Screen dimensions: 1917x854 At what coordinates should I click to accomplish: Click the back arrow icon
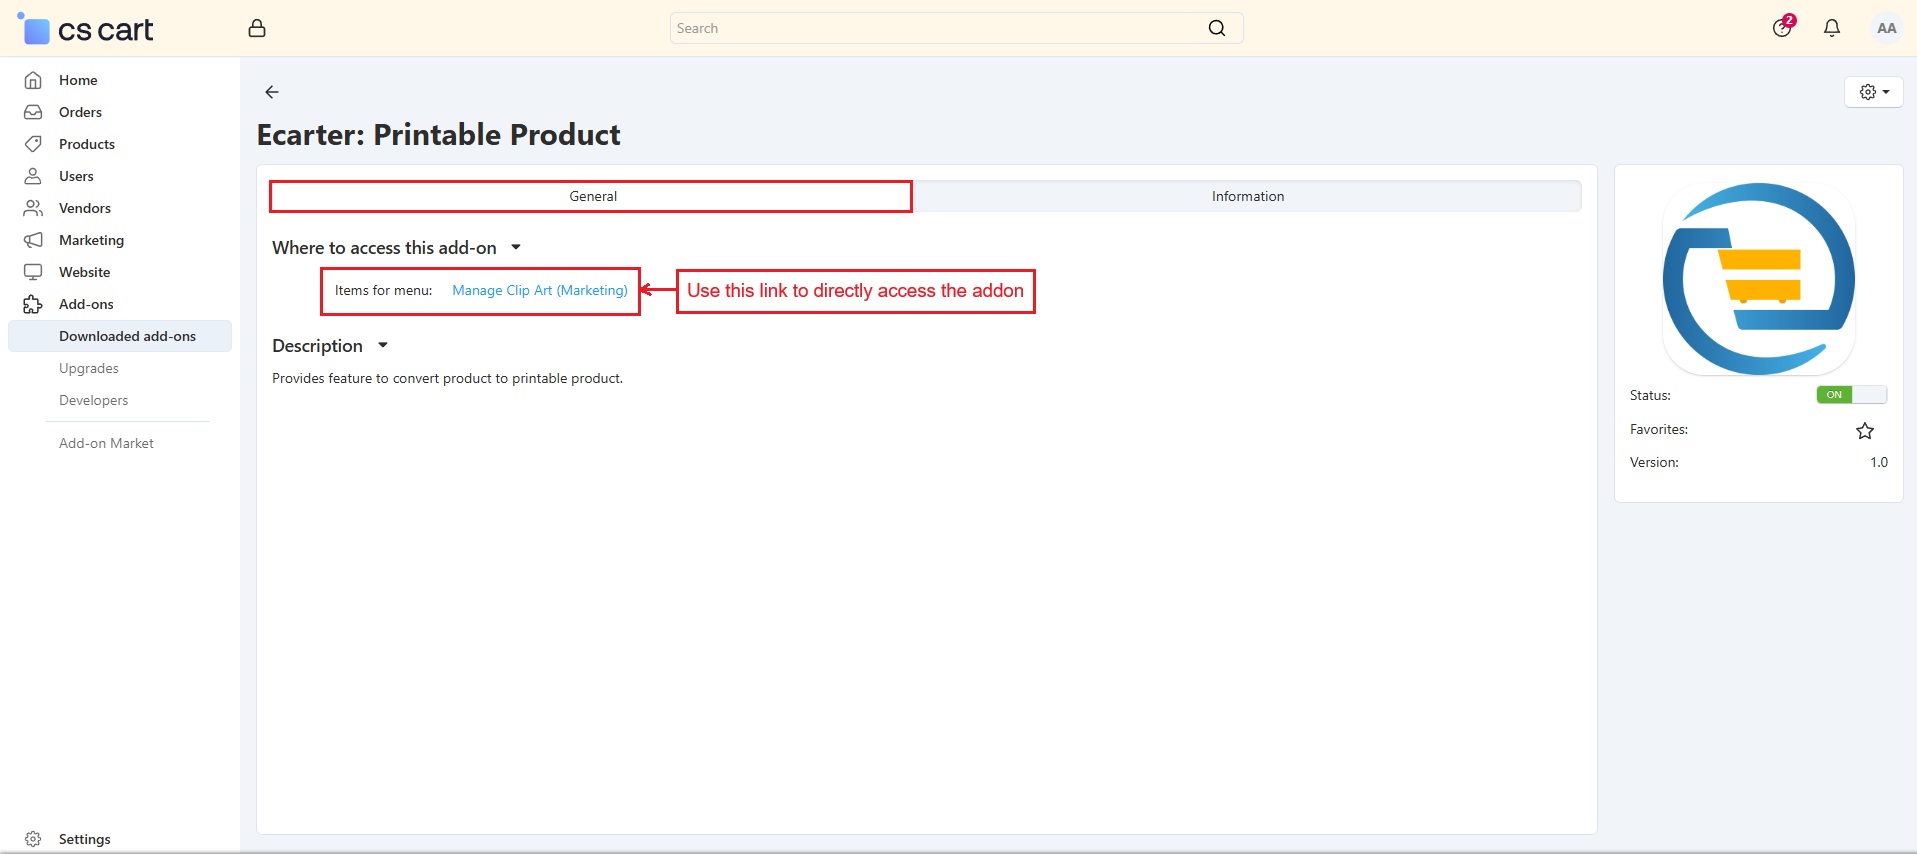(271, 92)
